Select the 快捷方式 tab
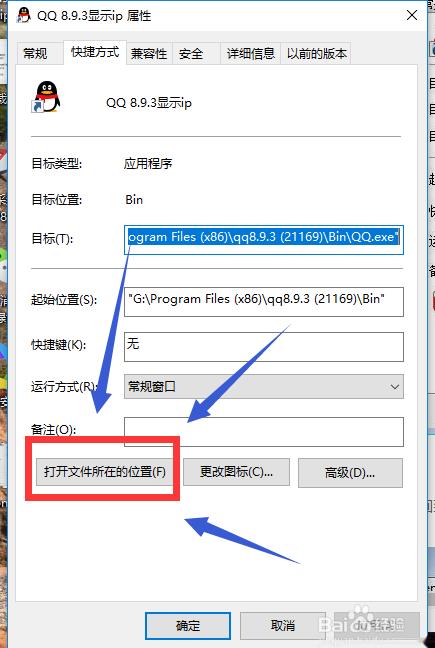Image resolution: width=435 pixels, height=648 pixels. coord(95,52)
